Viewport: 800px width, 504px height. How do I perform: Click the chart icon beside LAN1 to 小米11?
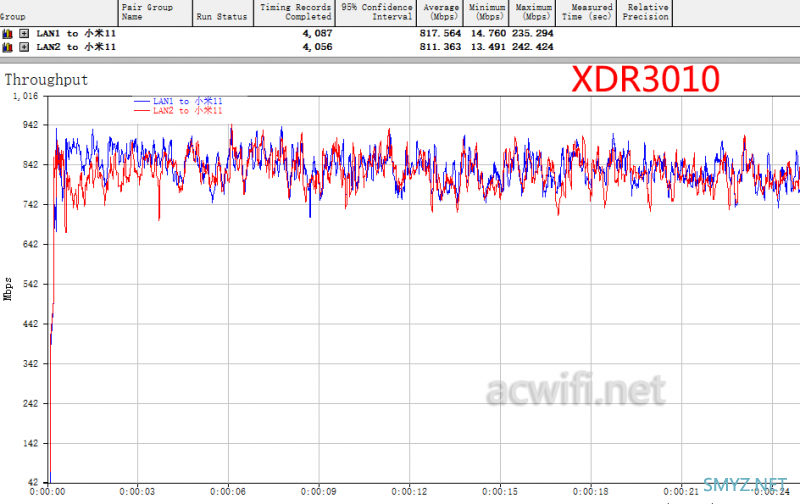coord(7,34)
